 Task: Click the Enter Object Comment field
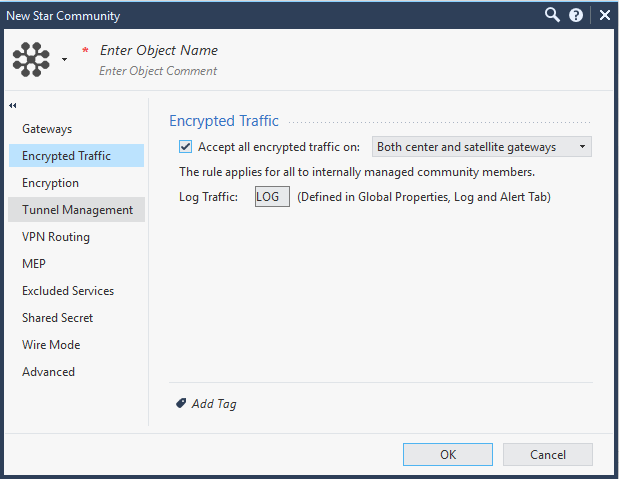tap(158, 71)
